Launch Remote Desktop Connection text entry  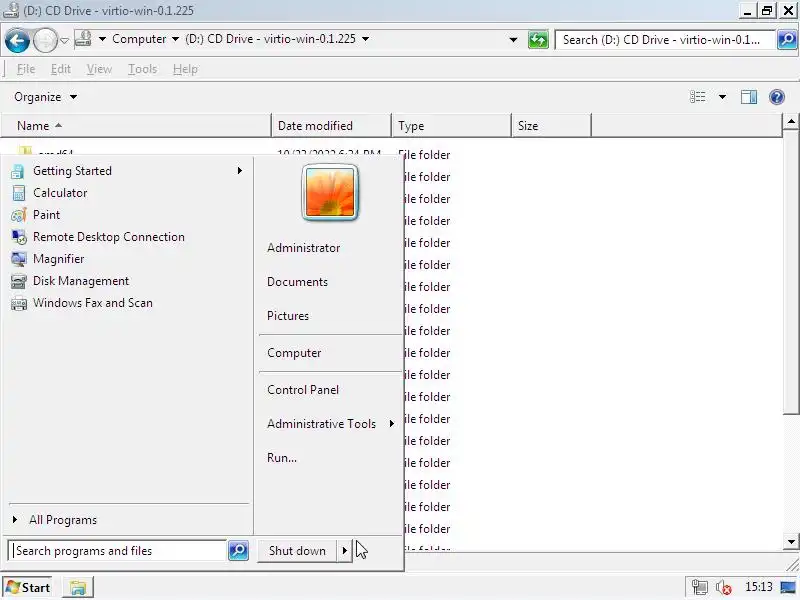(x=109, y=237)
